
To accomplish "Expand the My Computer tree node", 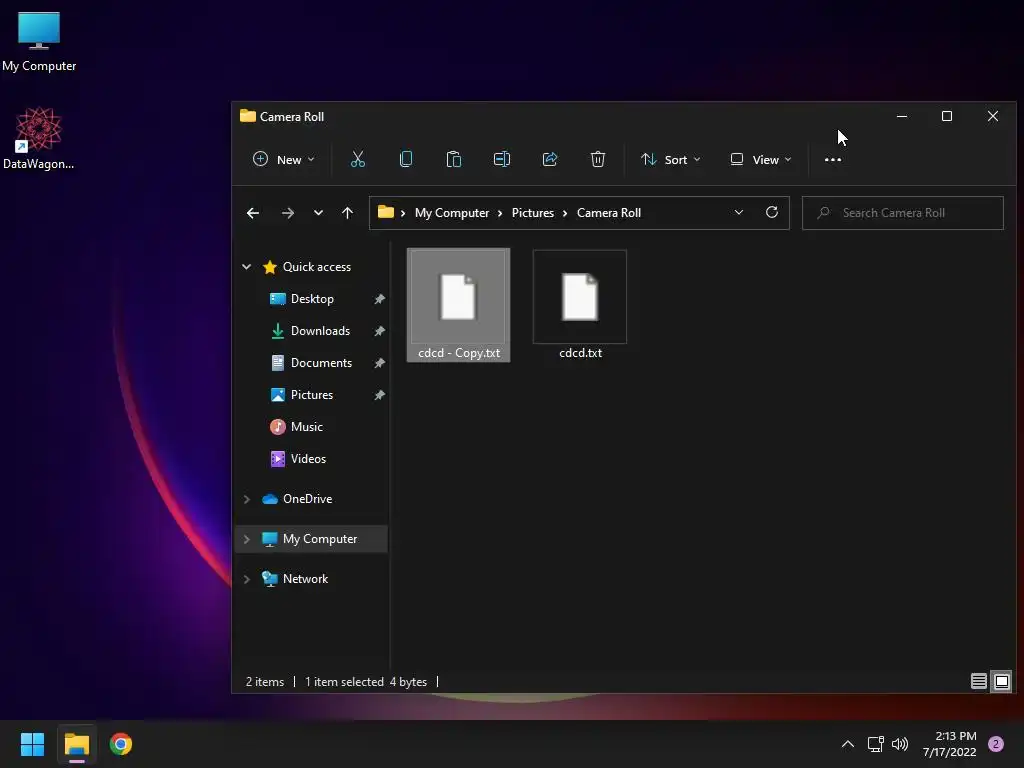I will tap(246, 539).
